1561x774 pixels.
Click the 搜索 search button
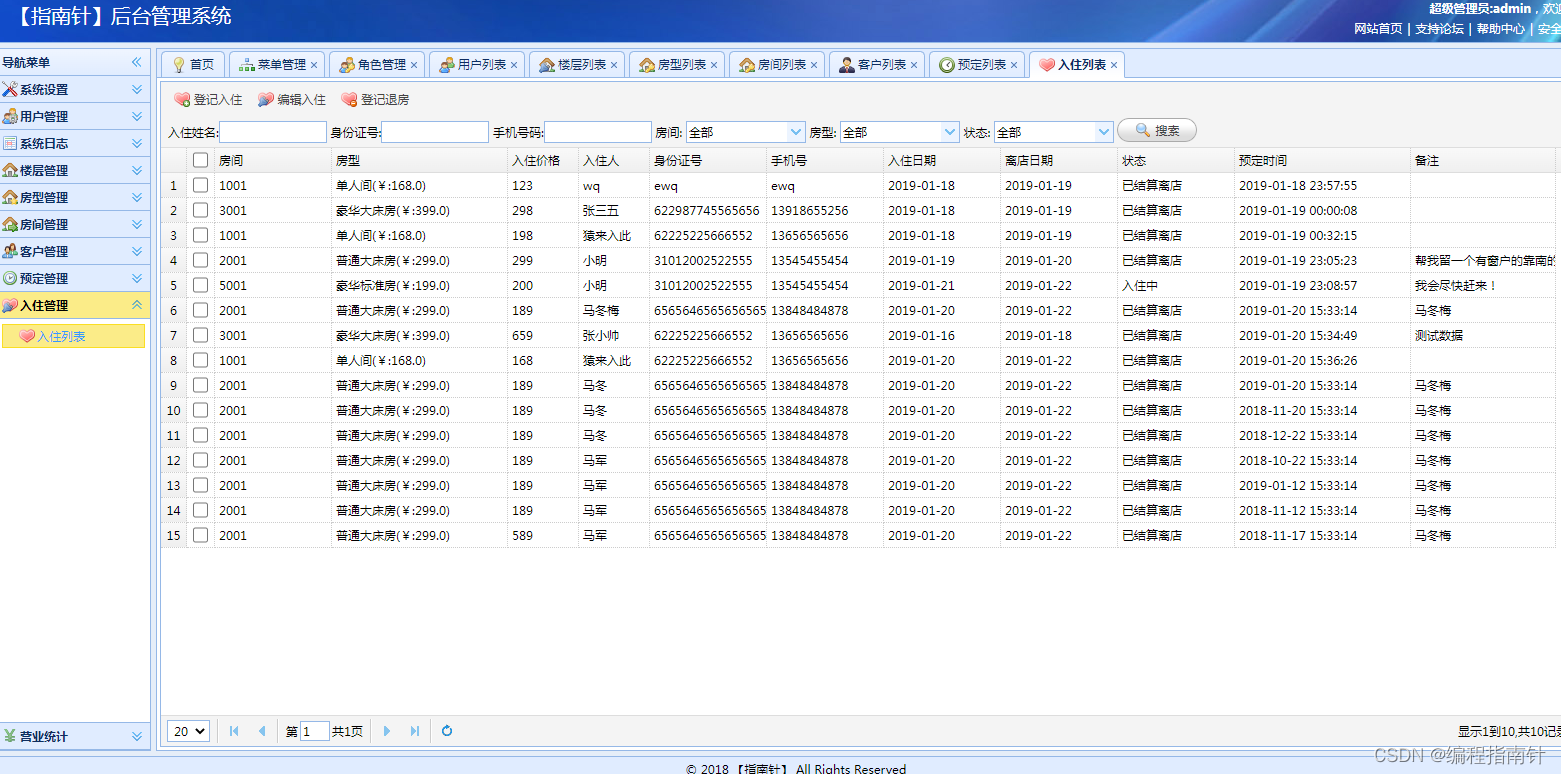click(1157, 131)
